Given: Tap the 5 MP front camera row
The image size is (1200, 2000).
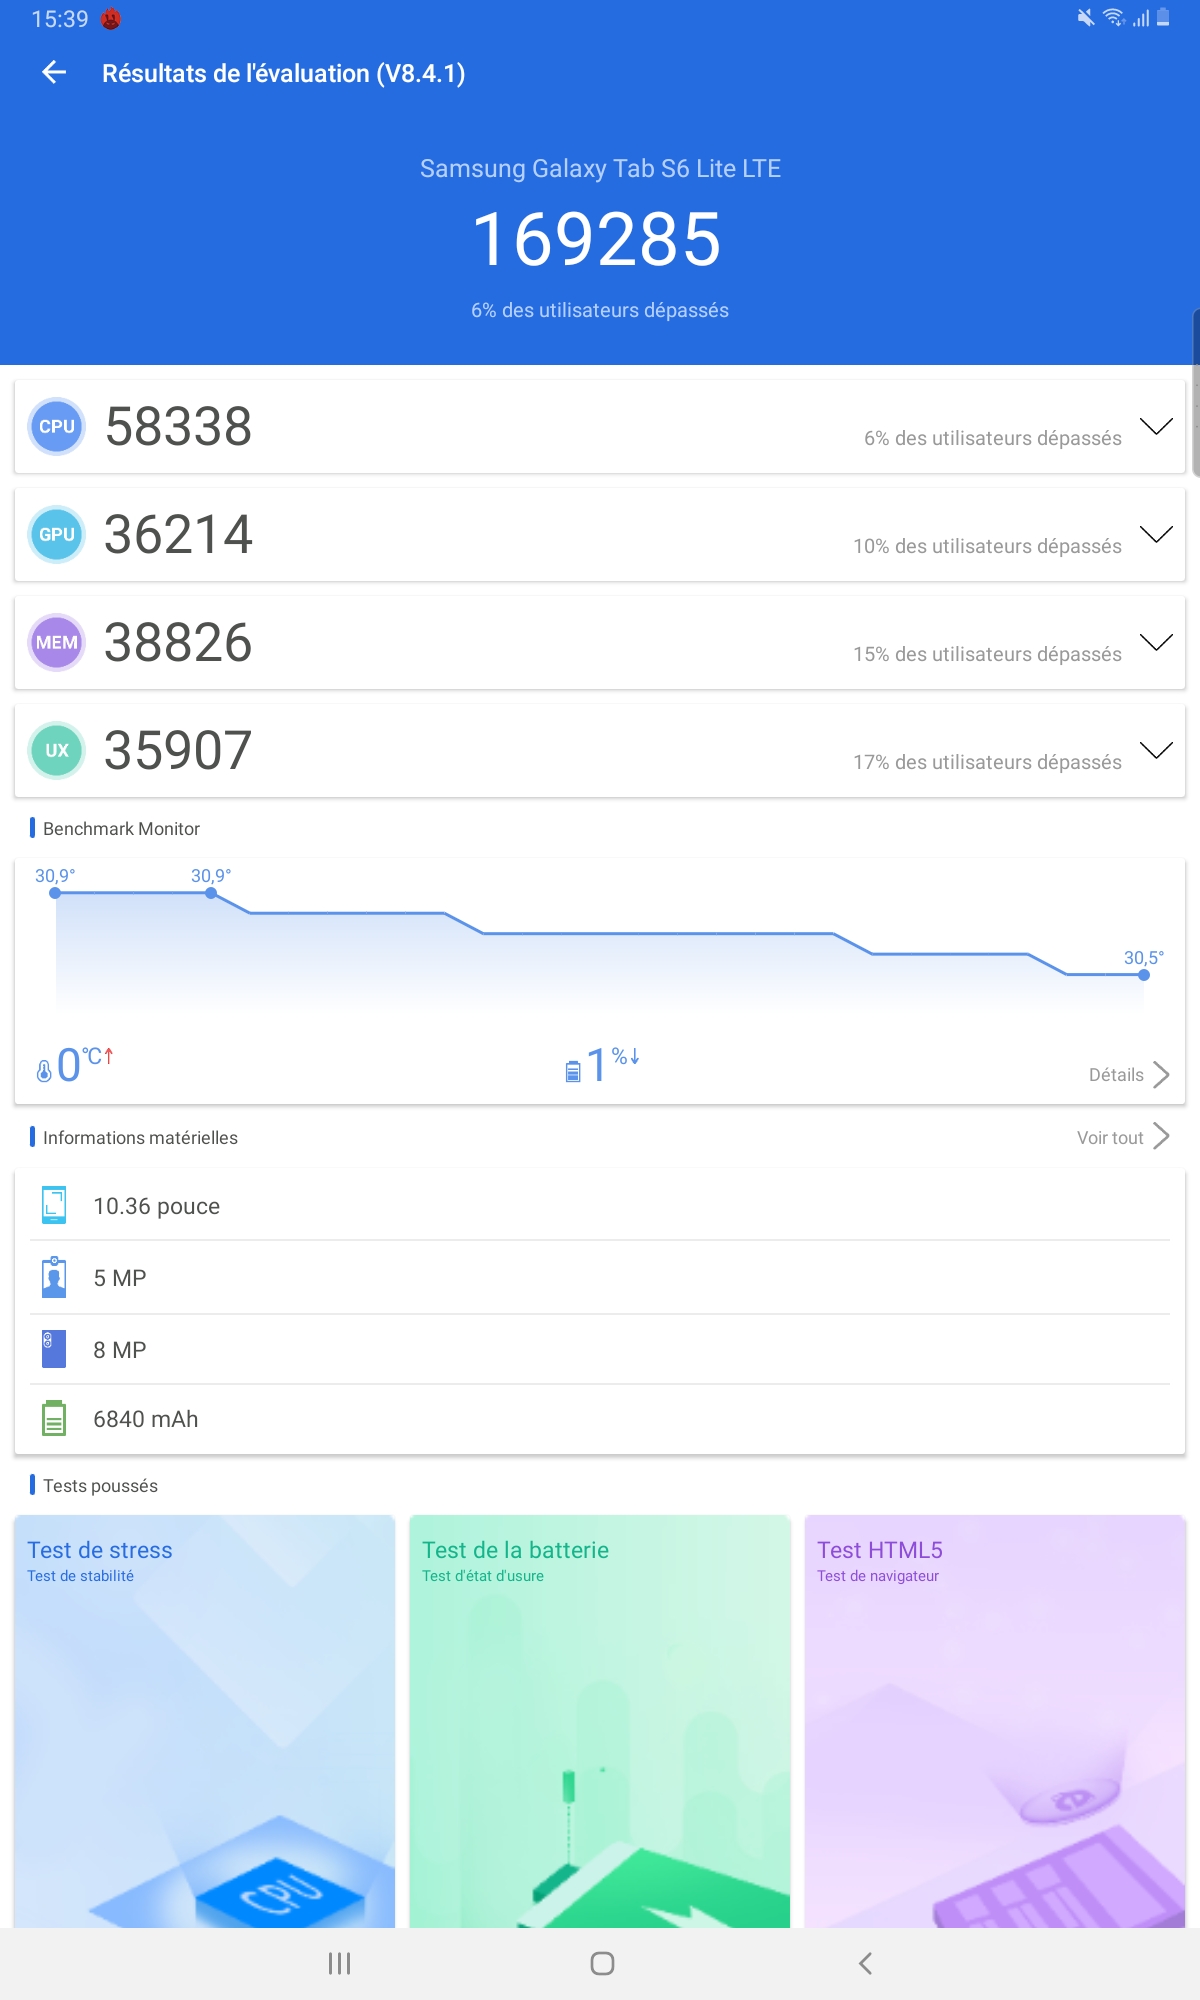Looking at the screenshot, I should coord(600,1277).
